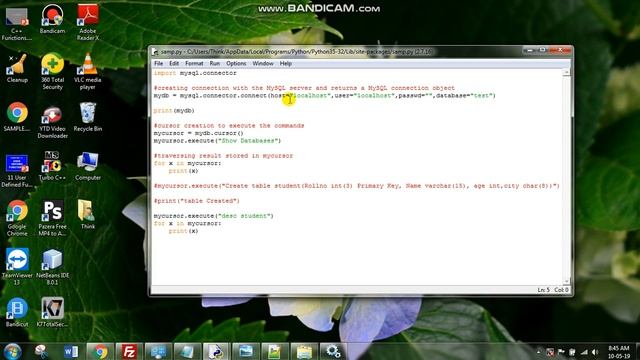
Task: Open 360 Total Security shortcut
Action: (52, 71)
